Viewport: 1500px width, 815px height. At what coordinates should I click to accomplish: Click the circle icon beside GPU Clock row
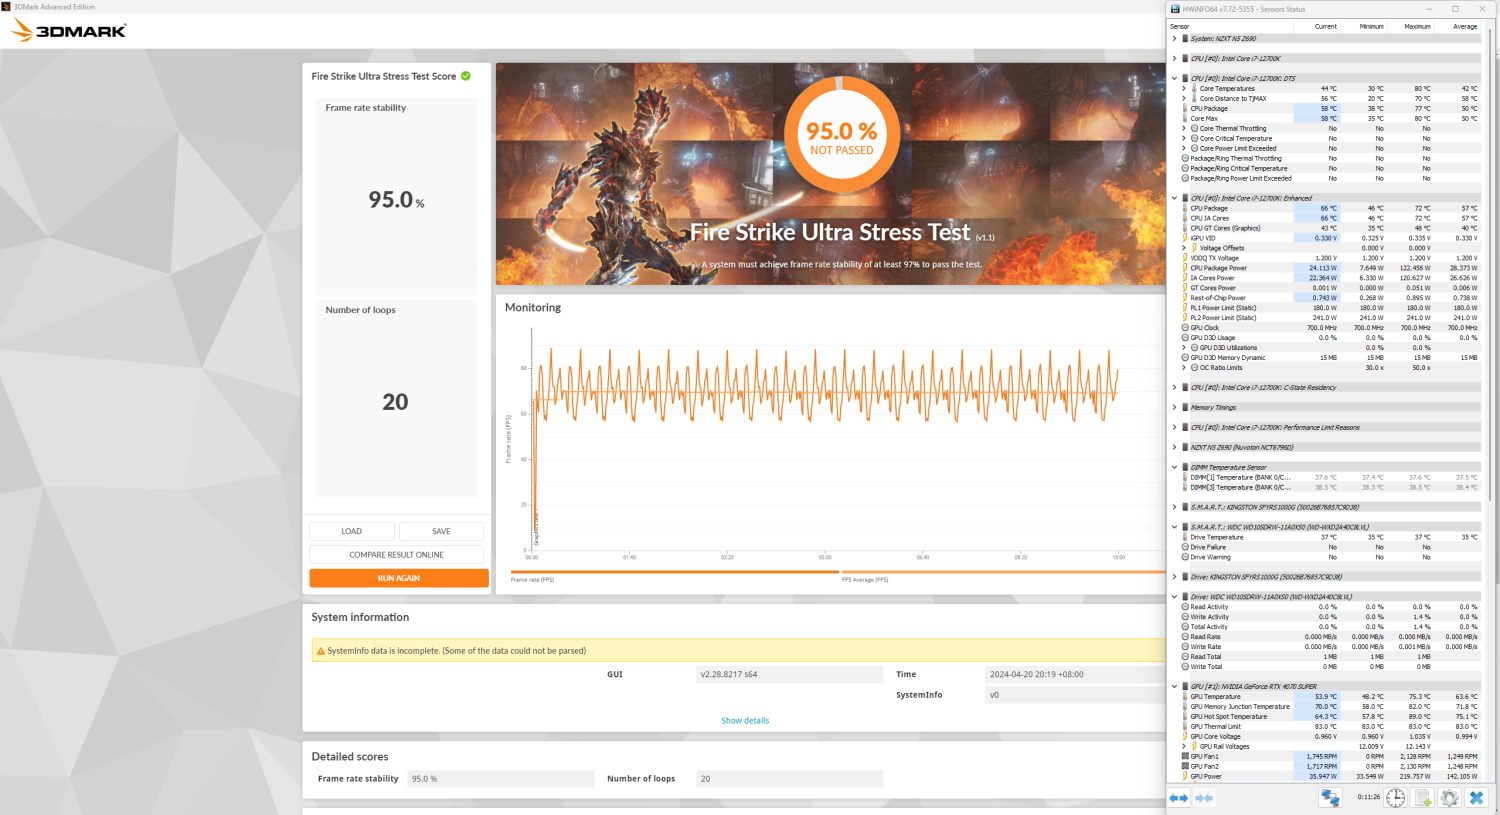click(x=1186, y=328)
